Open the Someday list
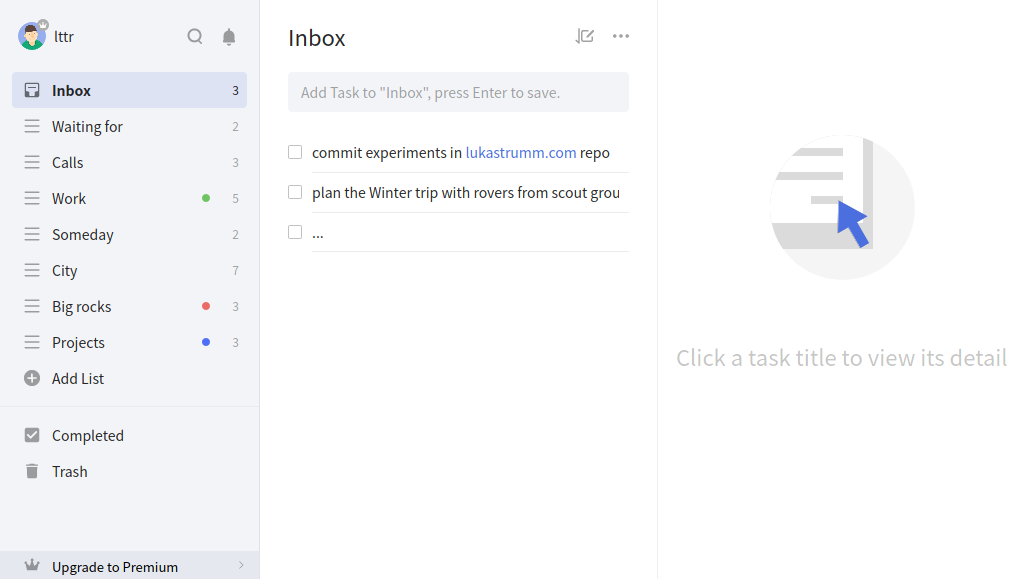 point(130,234)
